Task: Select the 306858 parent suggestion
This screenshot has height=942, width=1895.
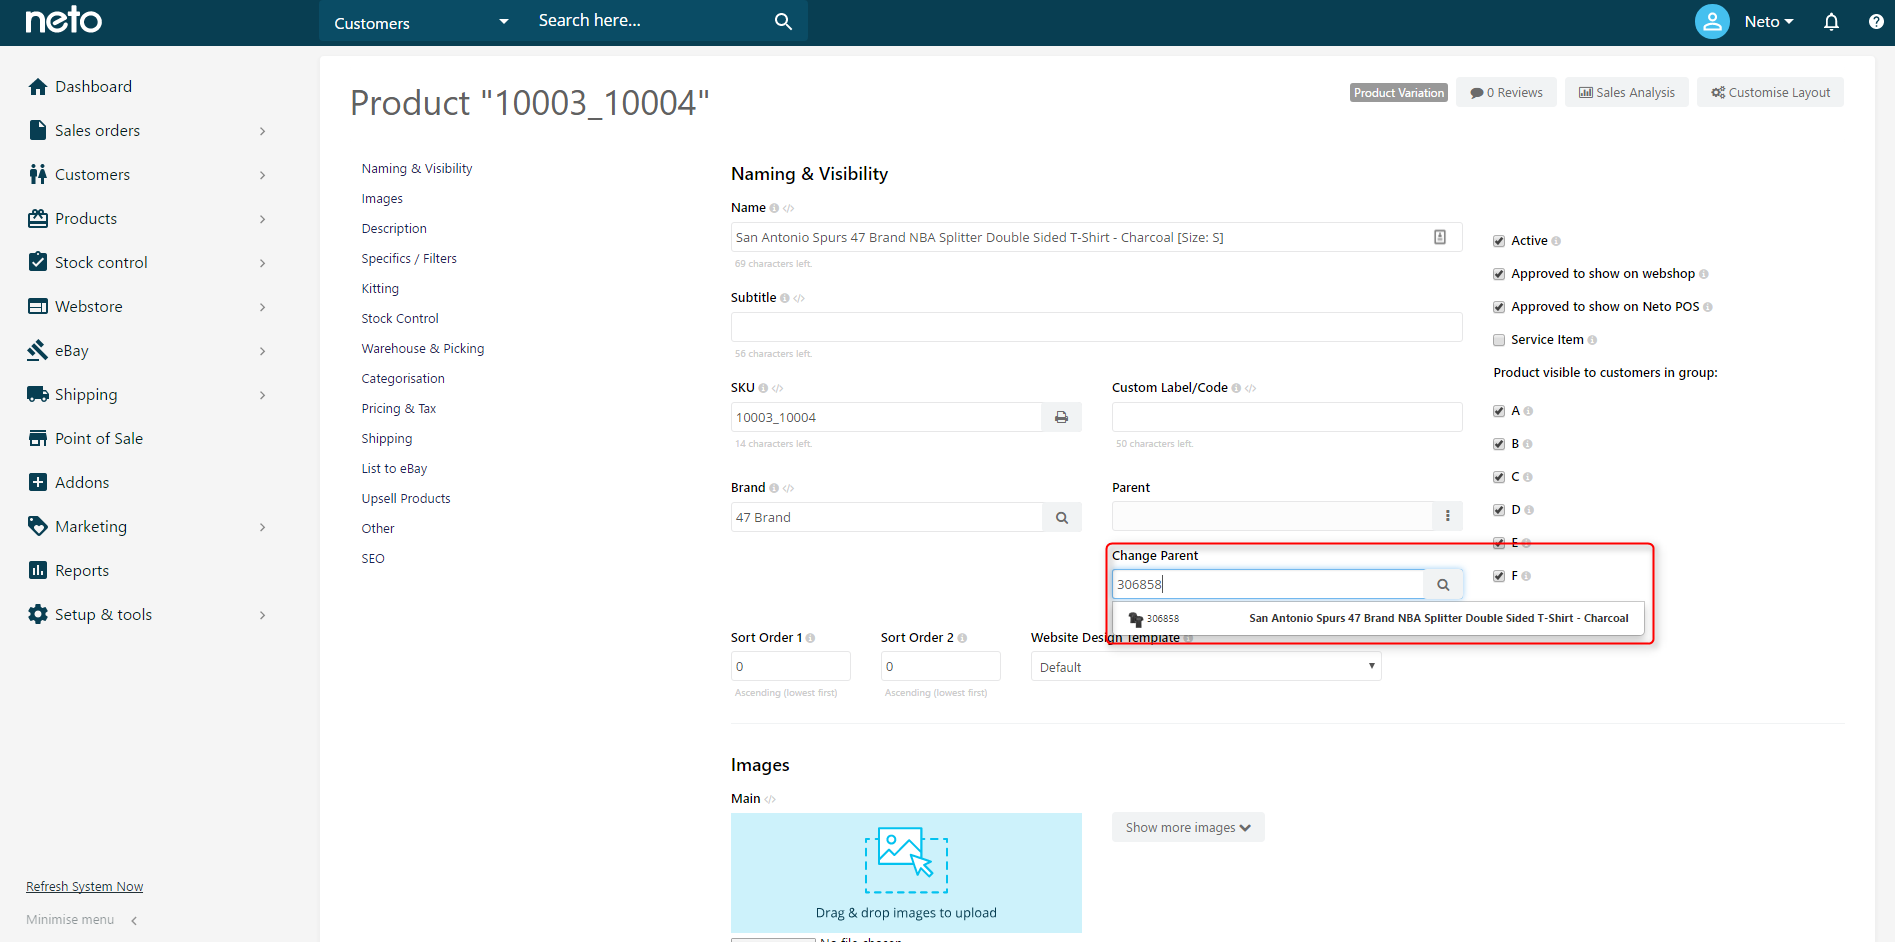Action: [x=1378, y=618]
